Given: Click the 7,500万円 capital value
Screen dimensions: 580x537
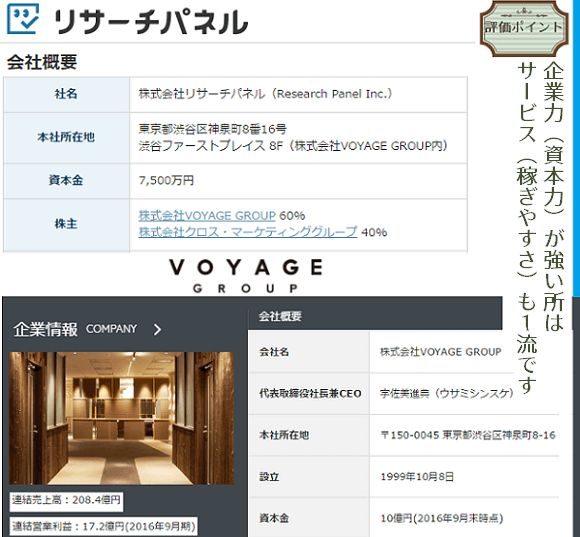Looking at the screenshot, I should click(x=166, y=180).
